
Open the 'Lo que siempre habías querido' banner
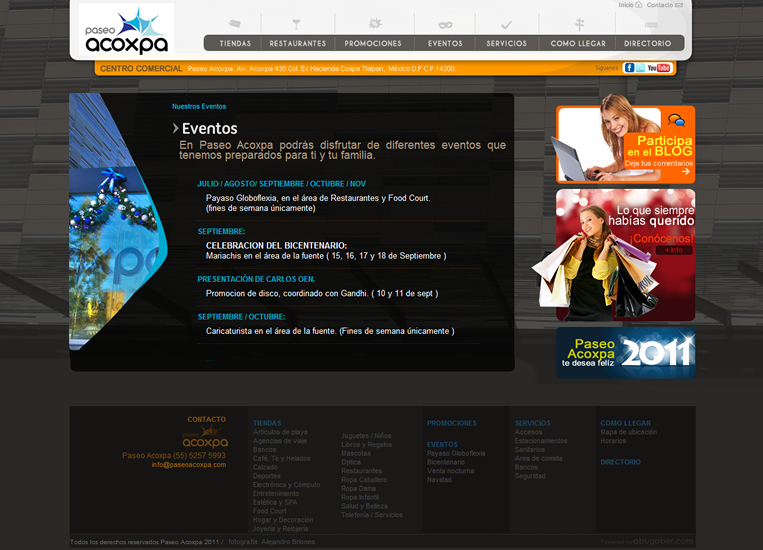click(x=626, y=255)
